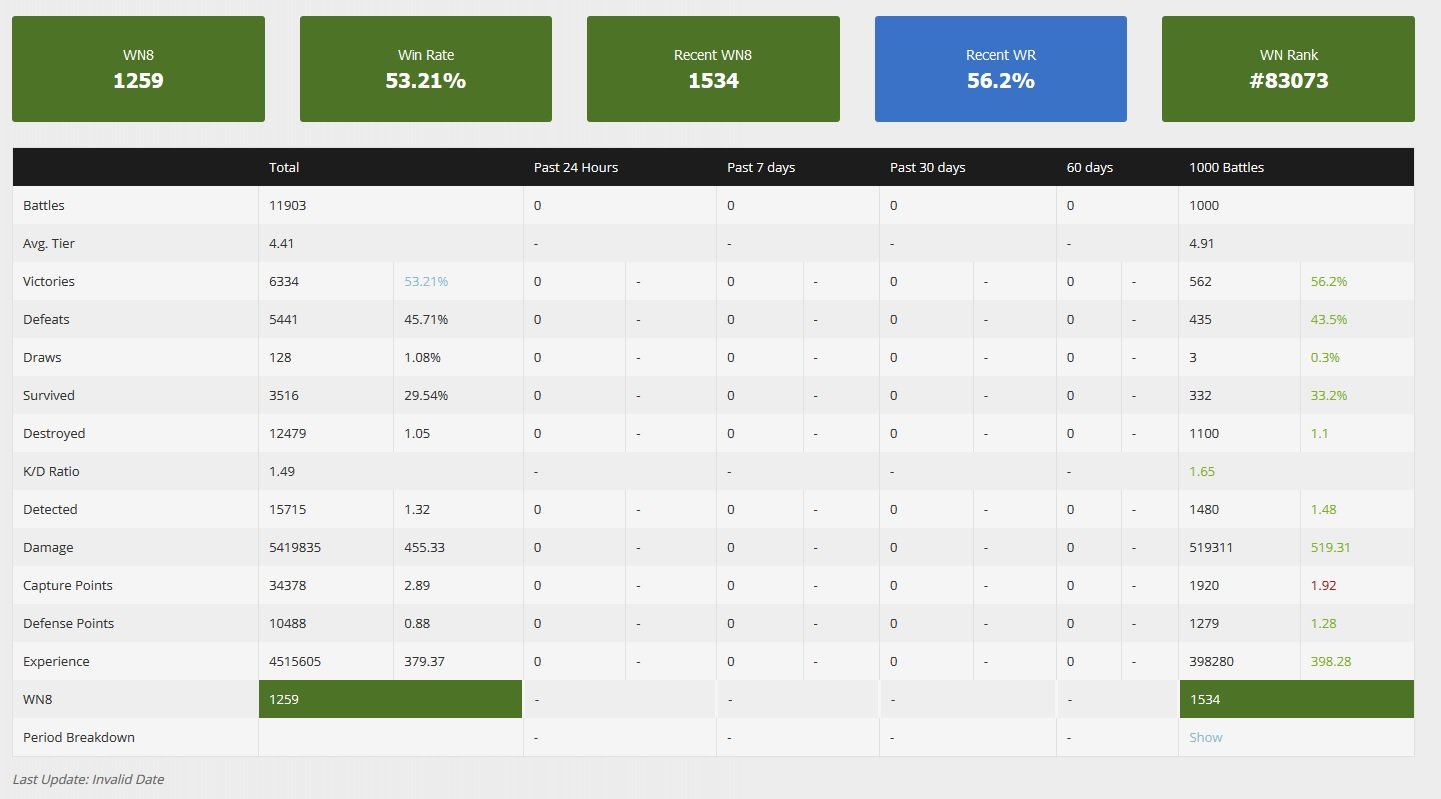
Task: Click the green WN8 1534 recent cell
Action: pos(1296,699)
